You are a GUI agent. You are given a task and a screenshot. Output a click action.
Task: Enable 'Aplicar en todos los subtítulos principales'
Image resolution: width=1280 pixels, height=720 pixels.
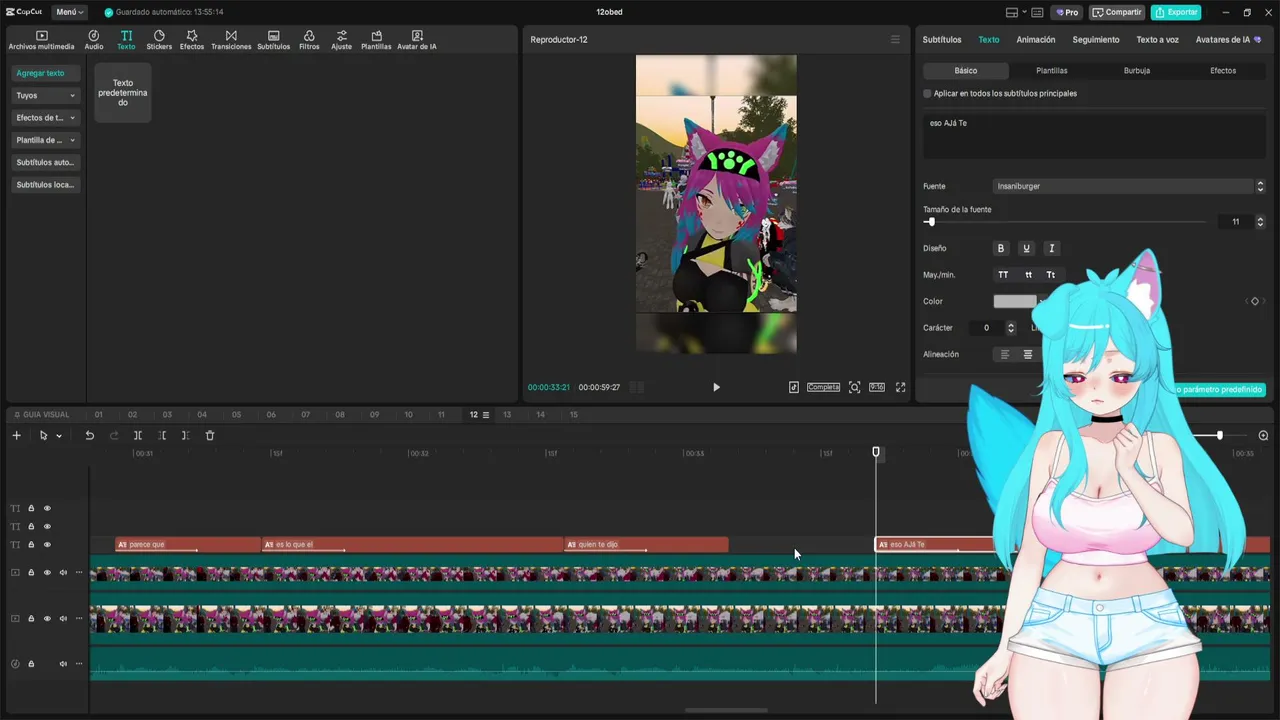click(927, 93)
